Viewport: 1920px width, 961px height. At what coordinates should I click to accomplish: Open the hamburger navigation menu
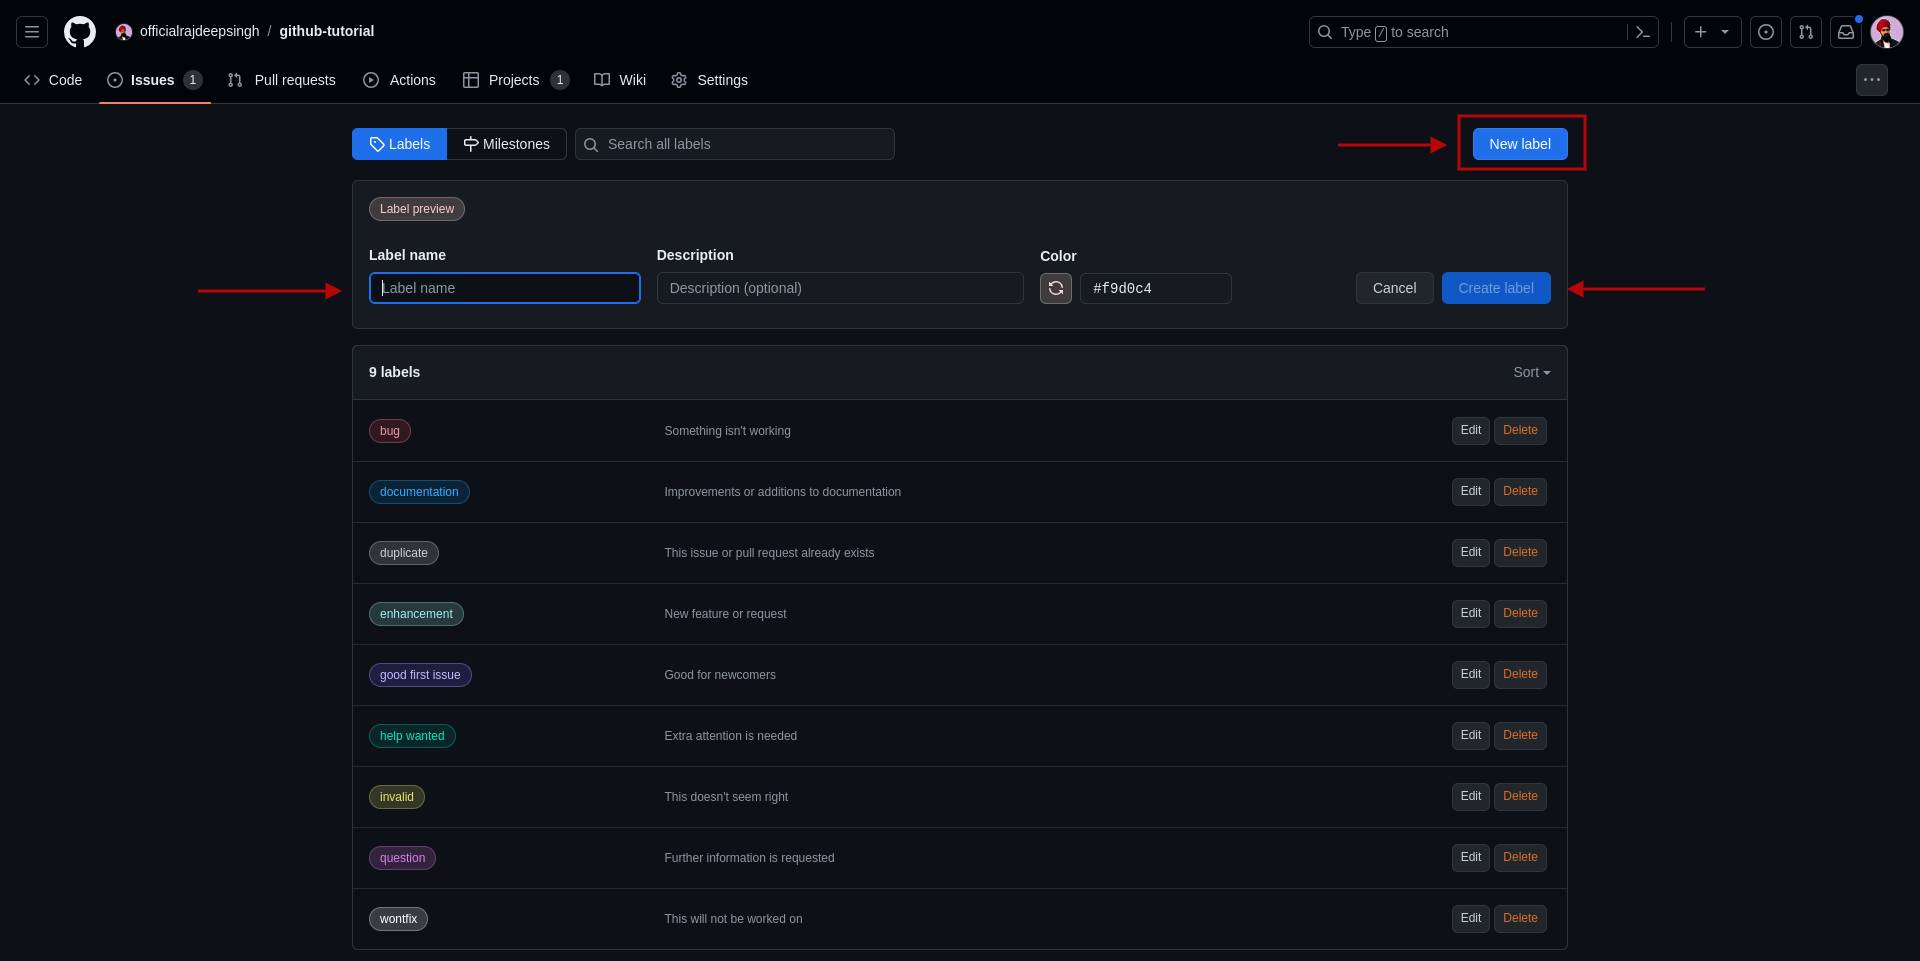coord(32,32)
